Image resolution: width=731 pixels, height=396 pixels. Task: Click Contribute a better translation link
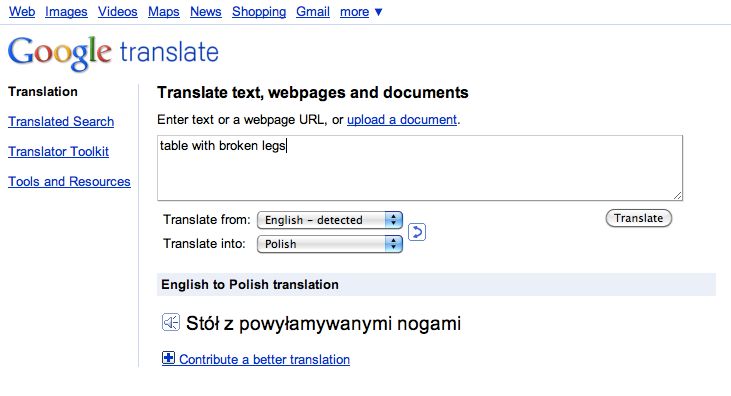[x=264, y=360]
